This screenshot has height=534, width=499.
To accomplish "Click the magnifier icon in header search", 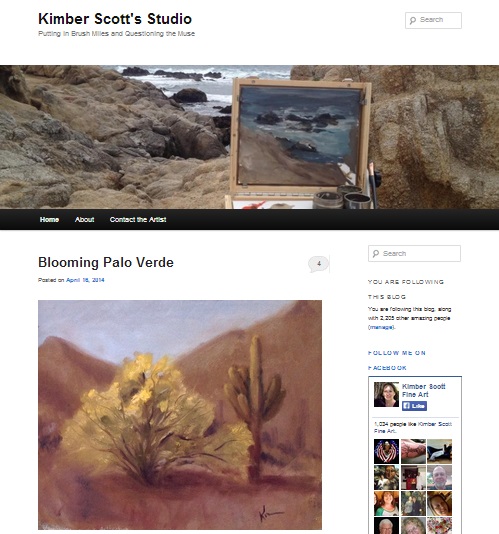I will click(x=412, y=20).
